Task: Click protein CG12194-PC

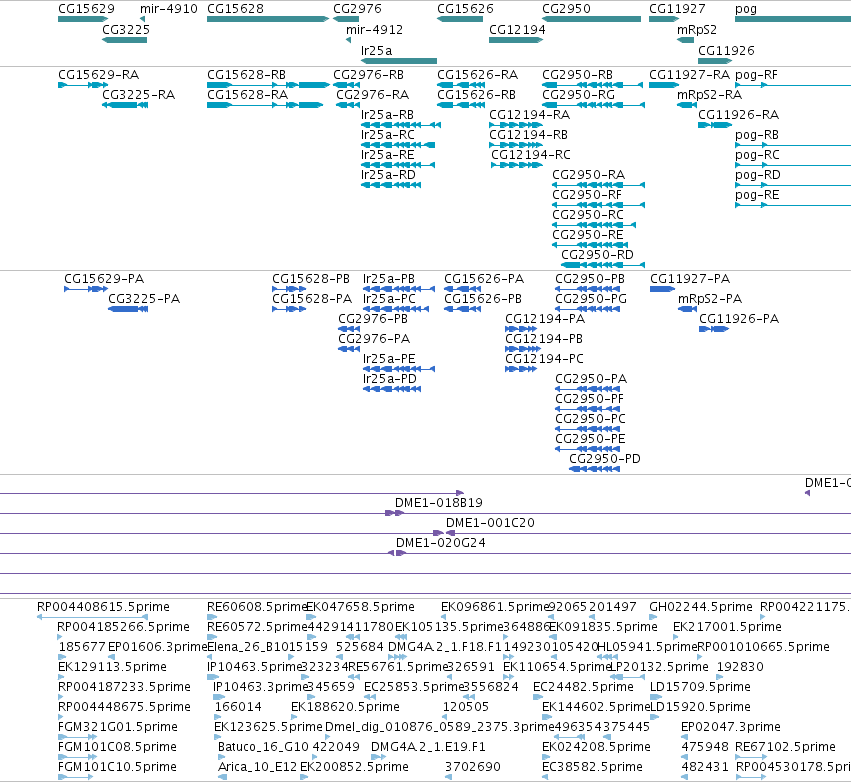Action: [x=544, y=358]
